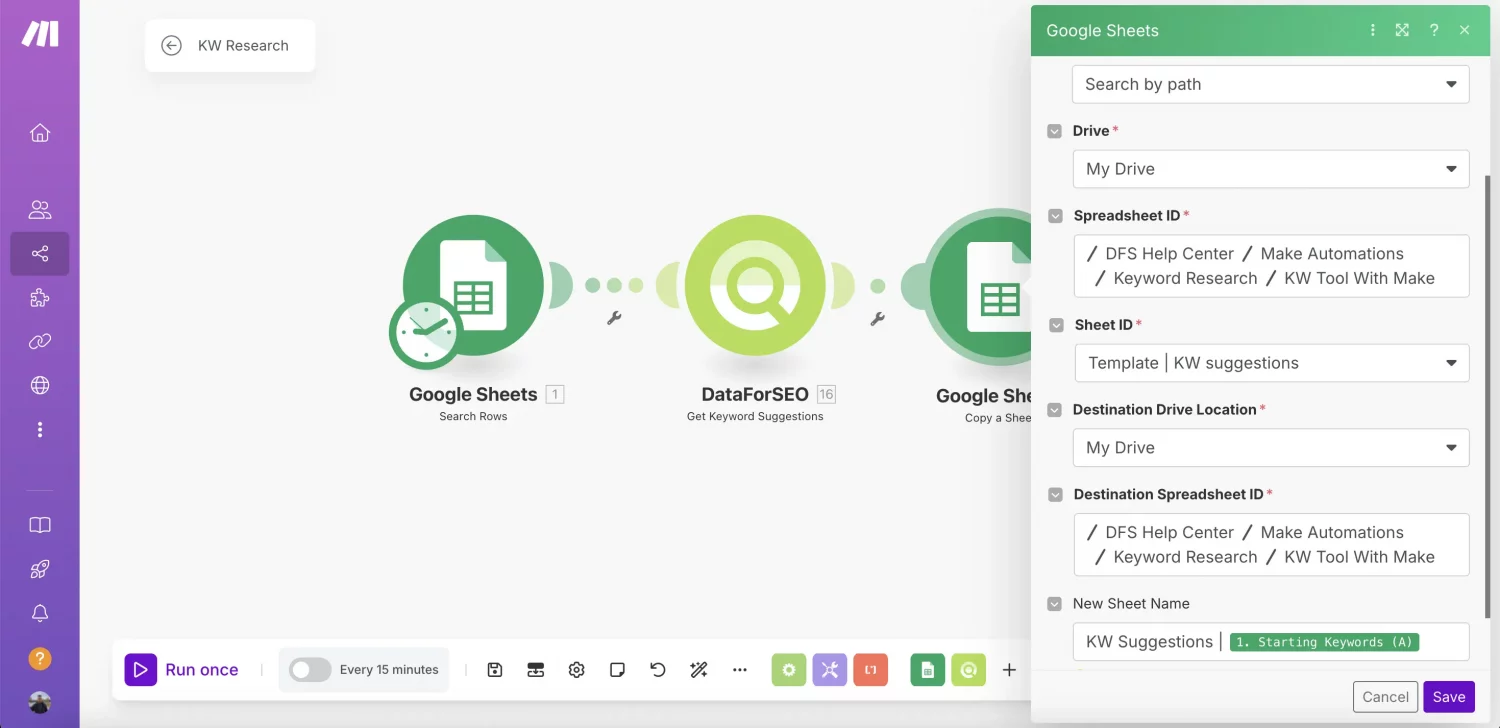Open the Drive dropdown

pyautogui.click(x=1271, y=169)
